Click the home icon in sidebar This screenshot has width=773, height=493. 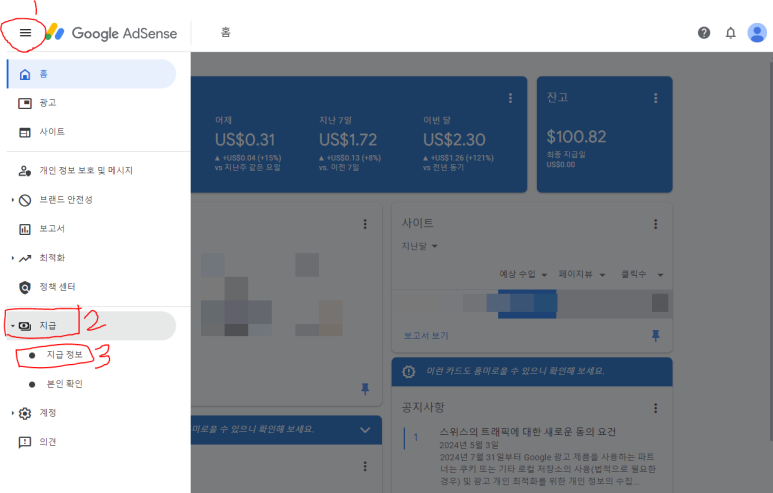pos(25,74)
